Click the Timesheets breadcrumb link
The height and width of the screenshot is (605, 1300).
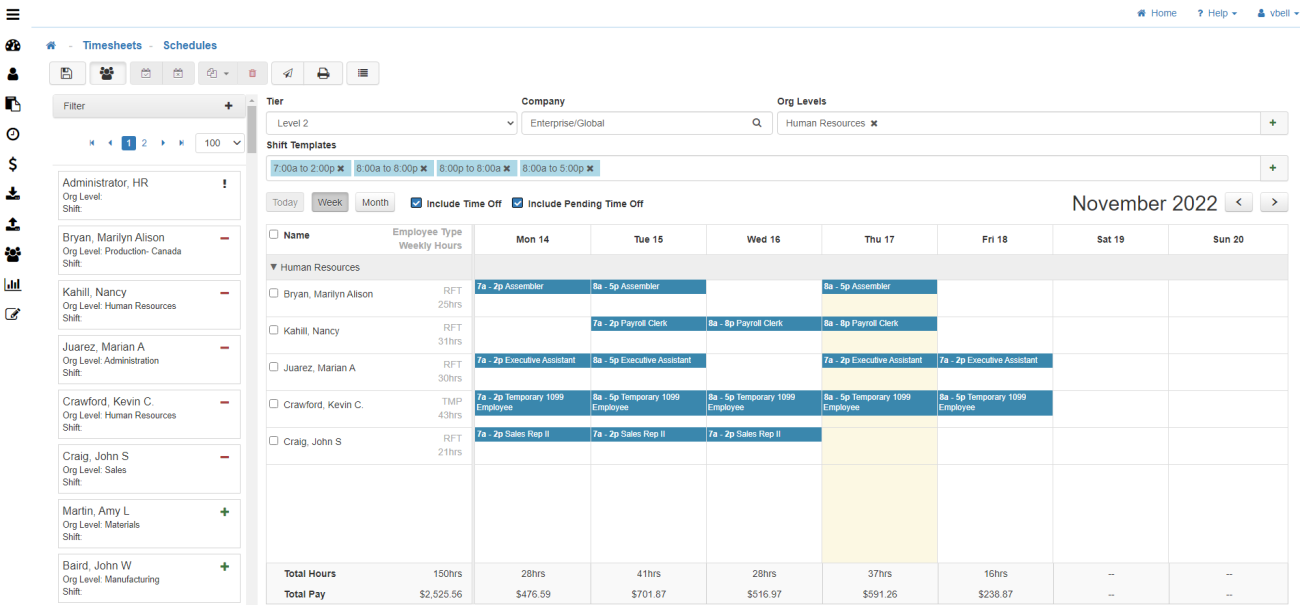click(114, 45)
